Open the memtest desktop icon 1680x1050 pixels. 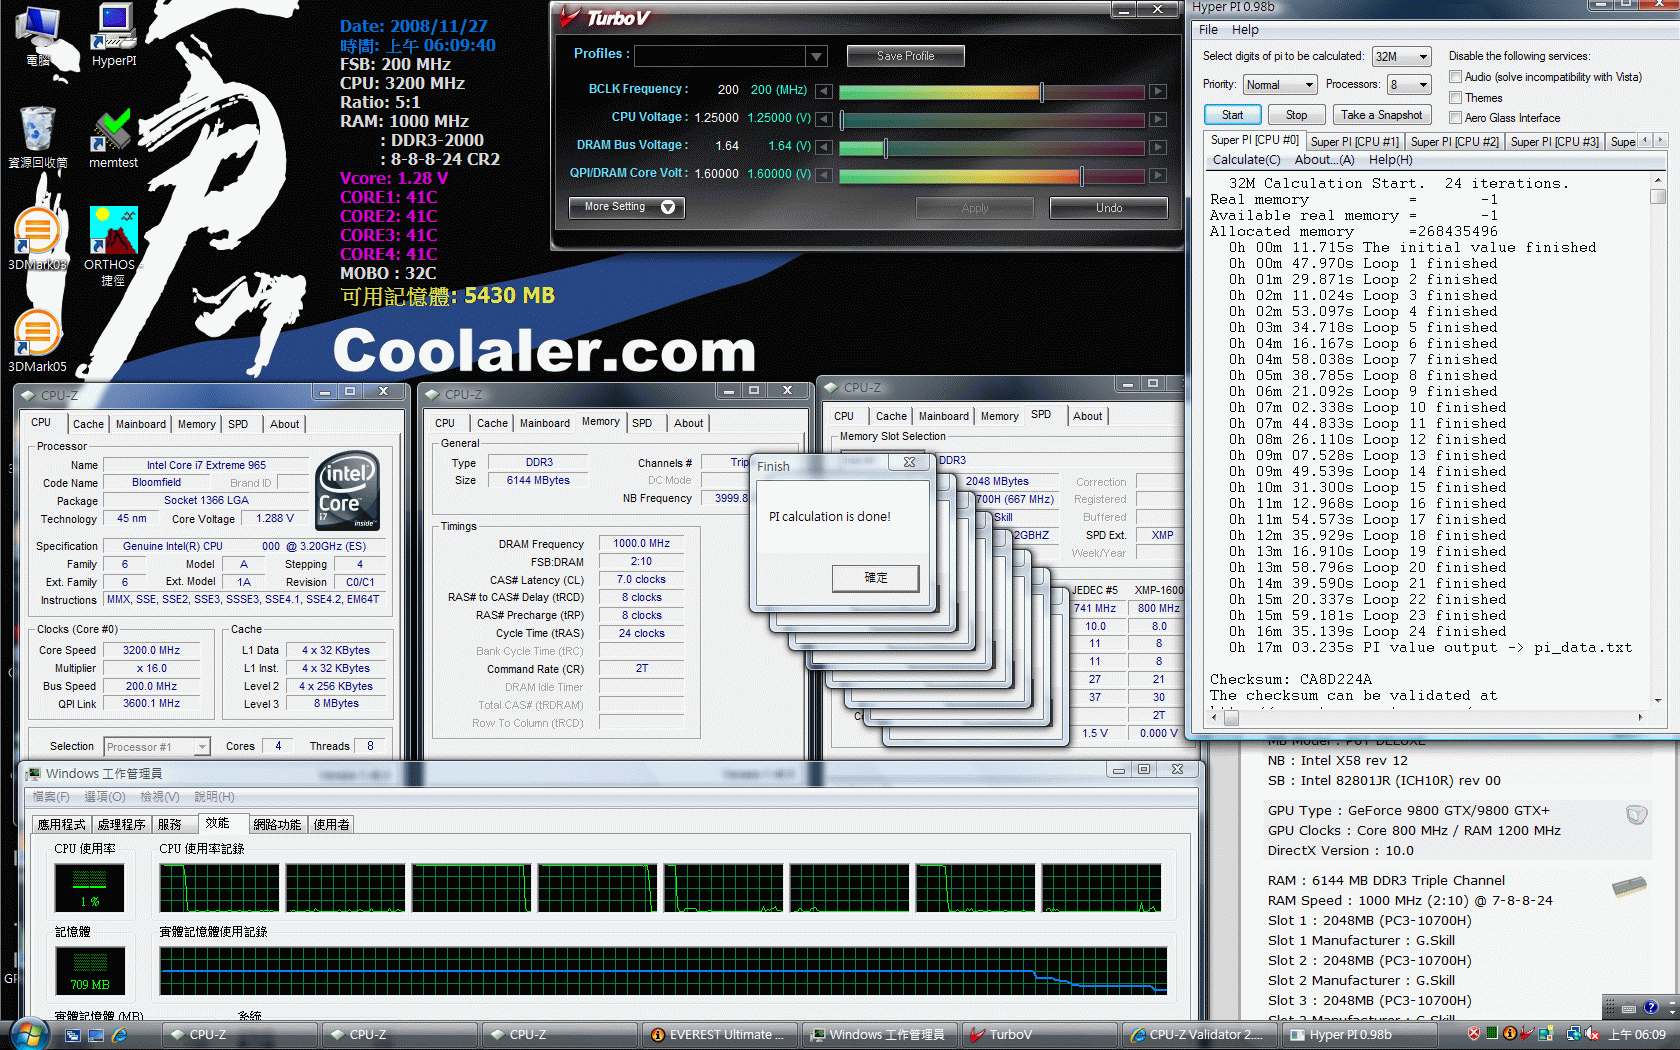click(x=114, y=138)
